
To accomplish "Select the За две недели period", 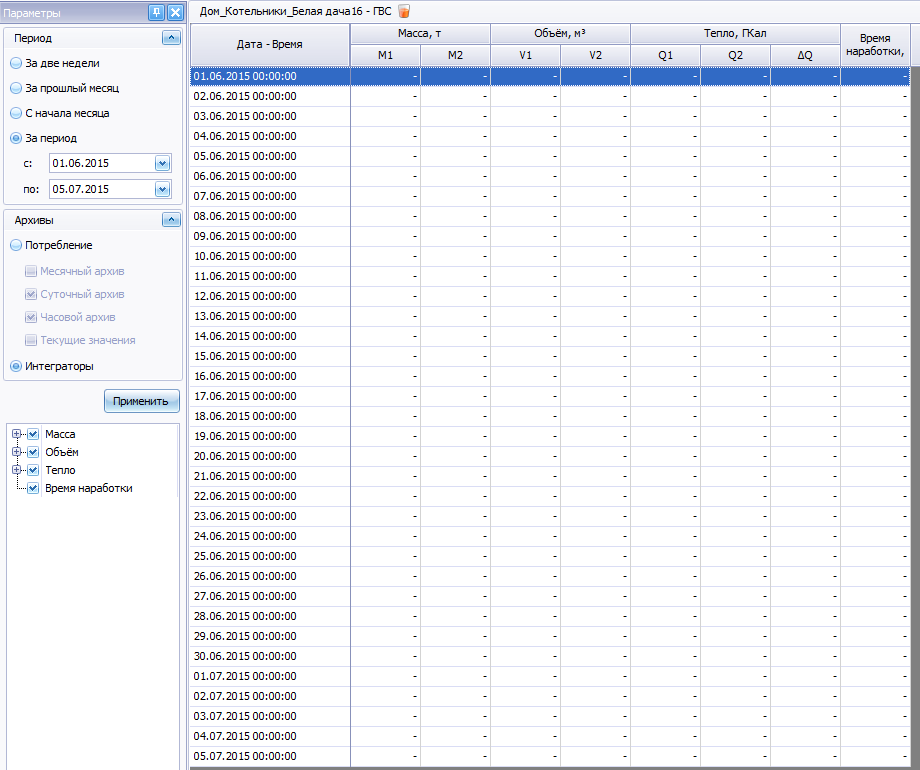I will [16, 63].
